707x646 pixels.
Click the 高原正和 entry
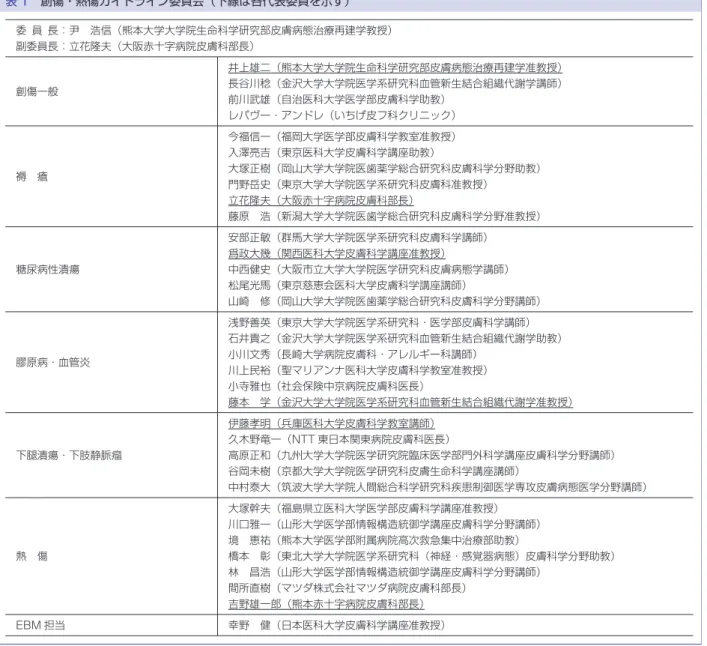(x=422, y=455)
